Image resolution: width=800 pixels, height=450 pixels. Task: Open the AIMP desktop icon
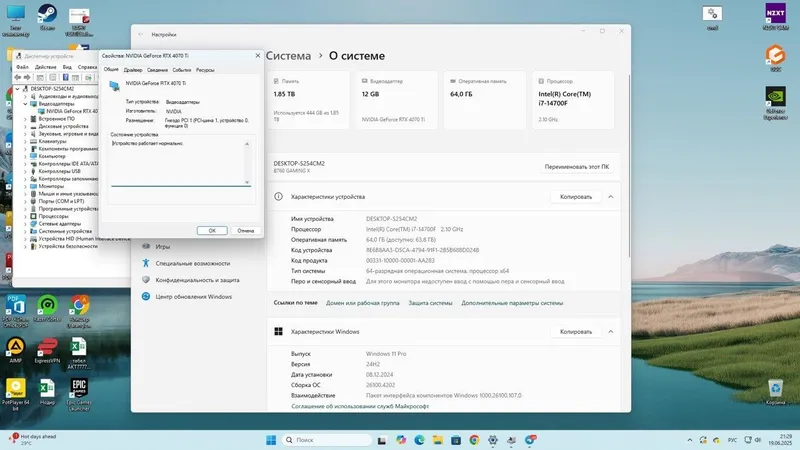point(15,350)
